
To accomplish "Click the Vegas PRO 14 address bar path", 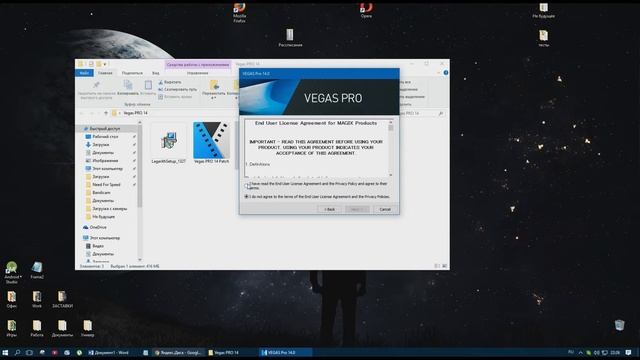I will point(136,113).
